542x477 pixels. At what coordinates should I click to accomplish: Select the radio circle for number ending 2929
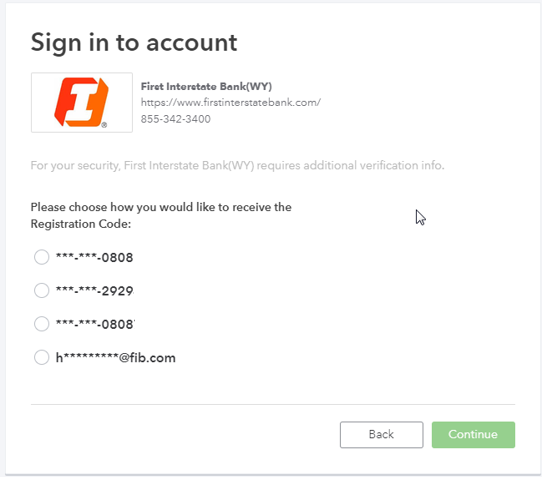click(41, 290)
